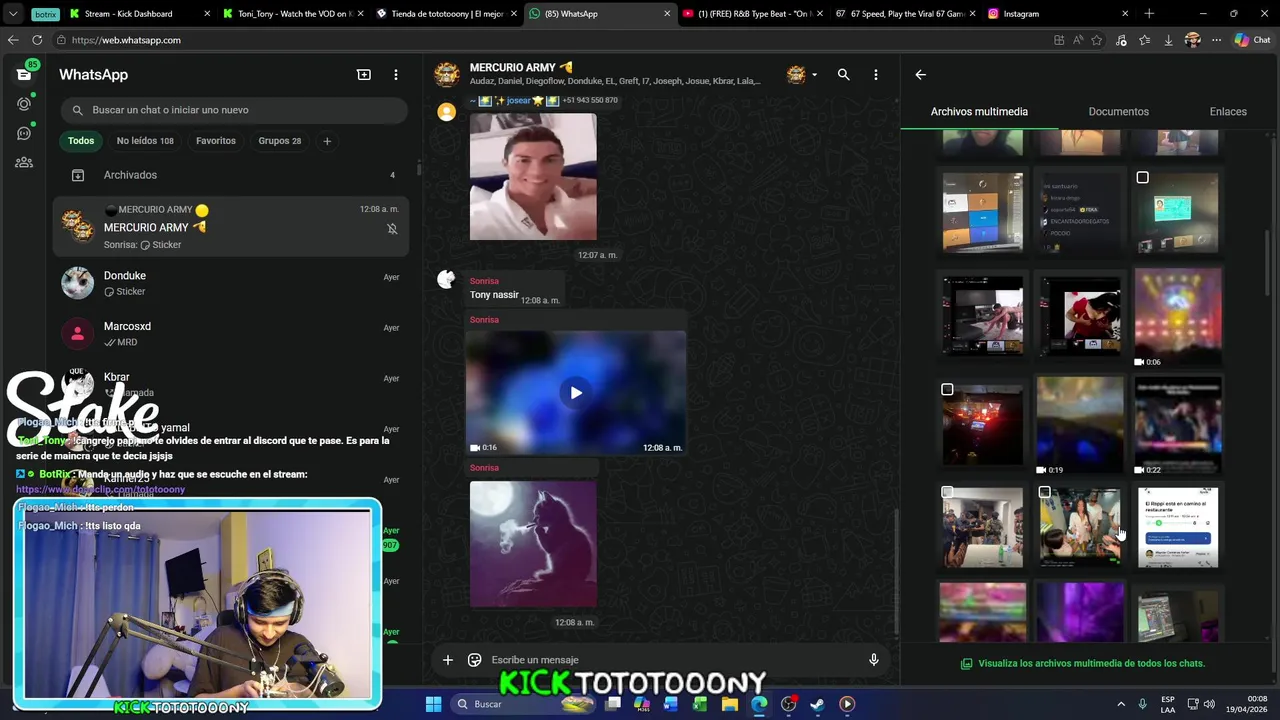Open Communities icon in left rail
The height and width of the screenshot is (720, 1280).
tap(24, 162)
